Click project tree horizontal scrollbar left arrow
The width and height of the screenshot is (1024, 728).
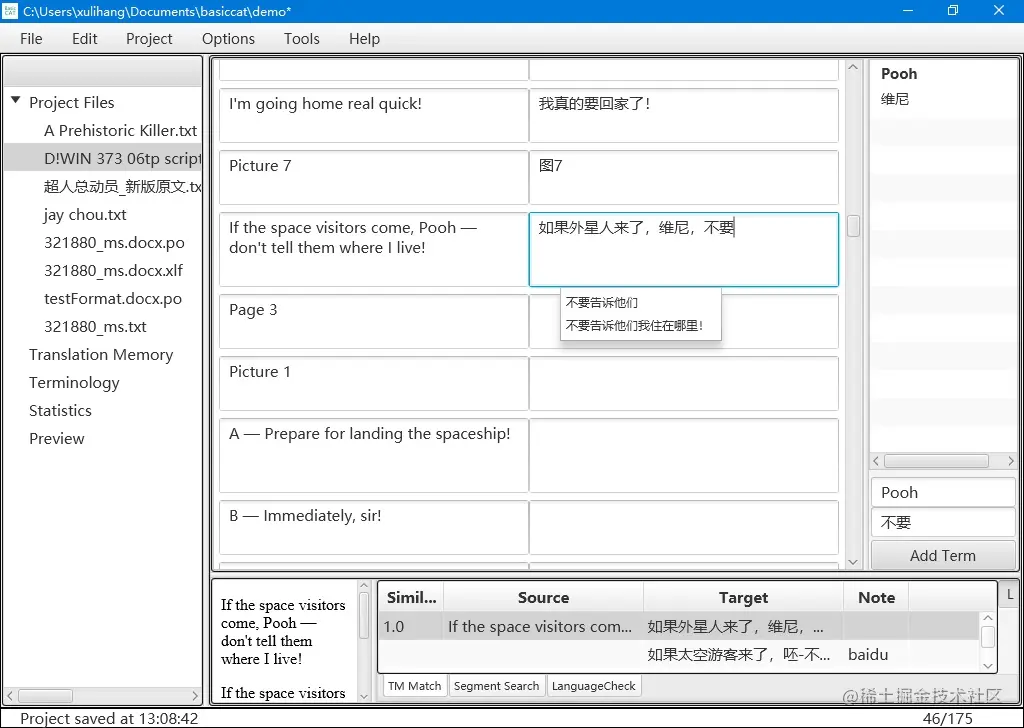pos(10,696)
